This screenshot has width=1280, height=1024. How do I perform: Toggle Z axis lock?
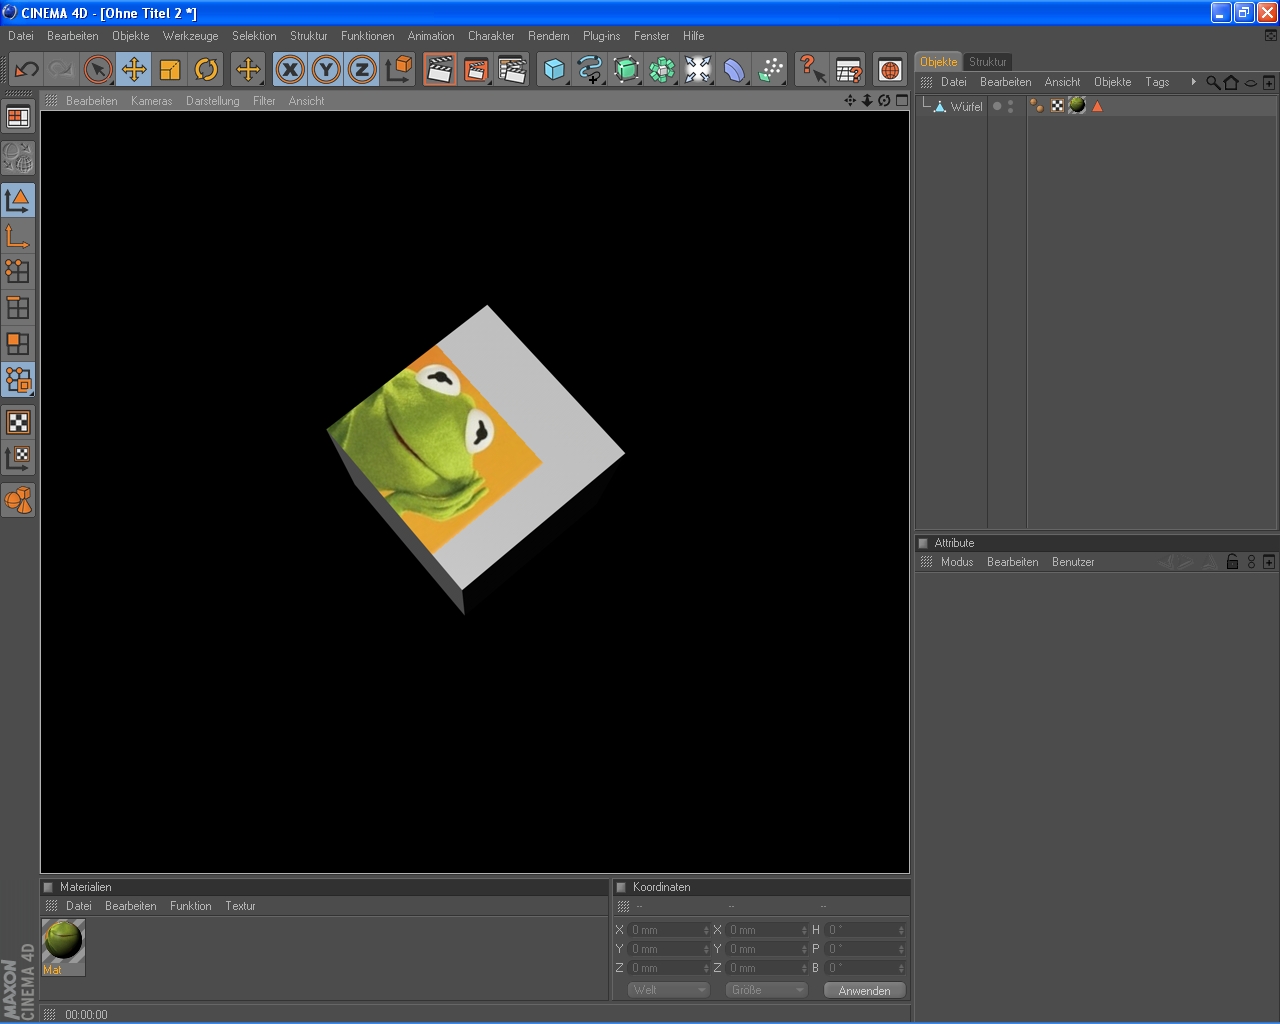pyautogui.click(x=362, y=70)
